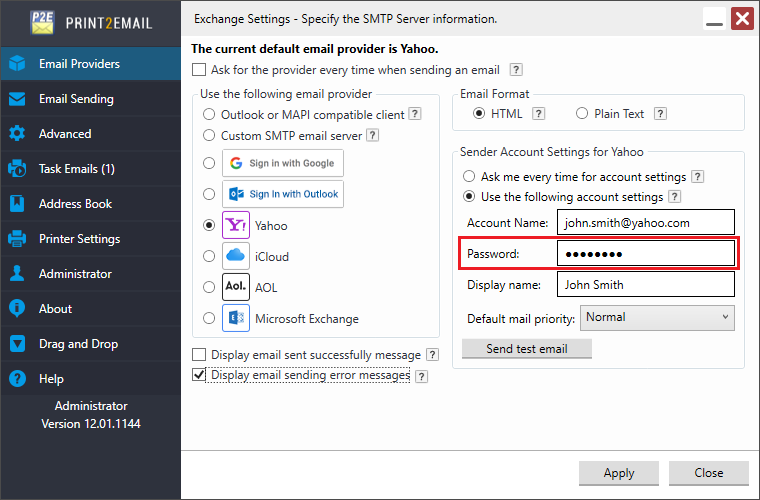Click the Apply button
The image size is (760, 500).
(x=619, y=473)
